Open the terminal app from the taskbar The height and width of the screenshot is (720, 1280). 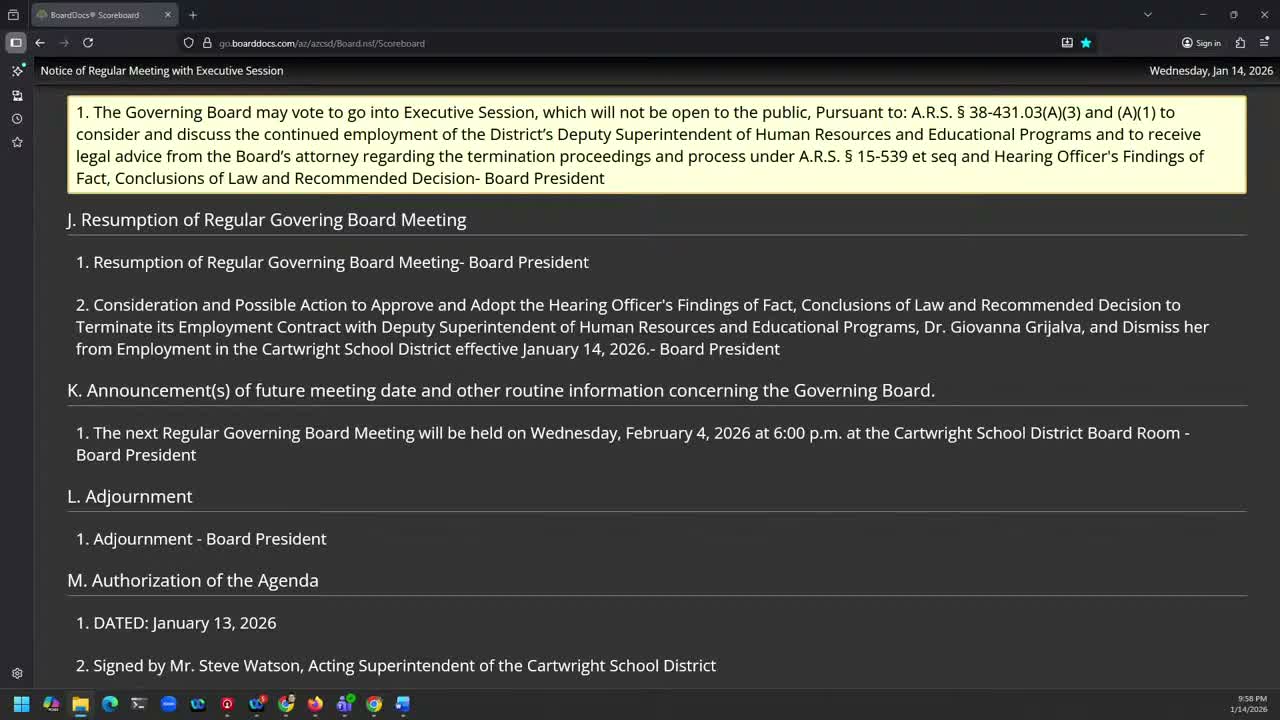[x=139, y=704]
